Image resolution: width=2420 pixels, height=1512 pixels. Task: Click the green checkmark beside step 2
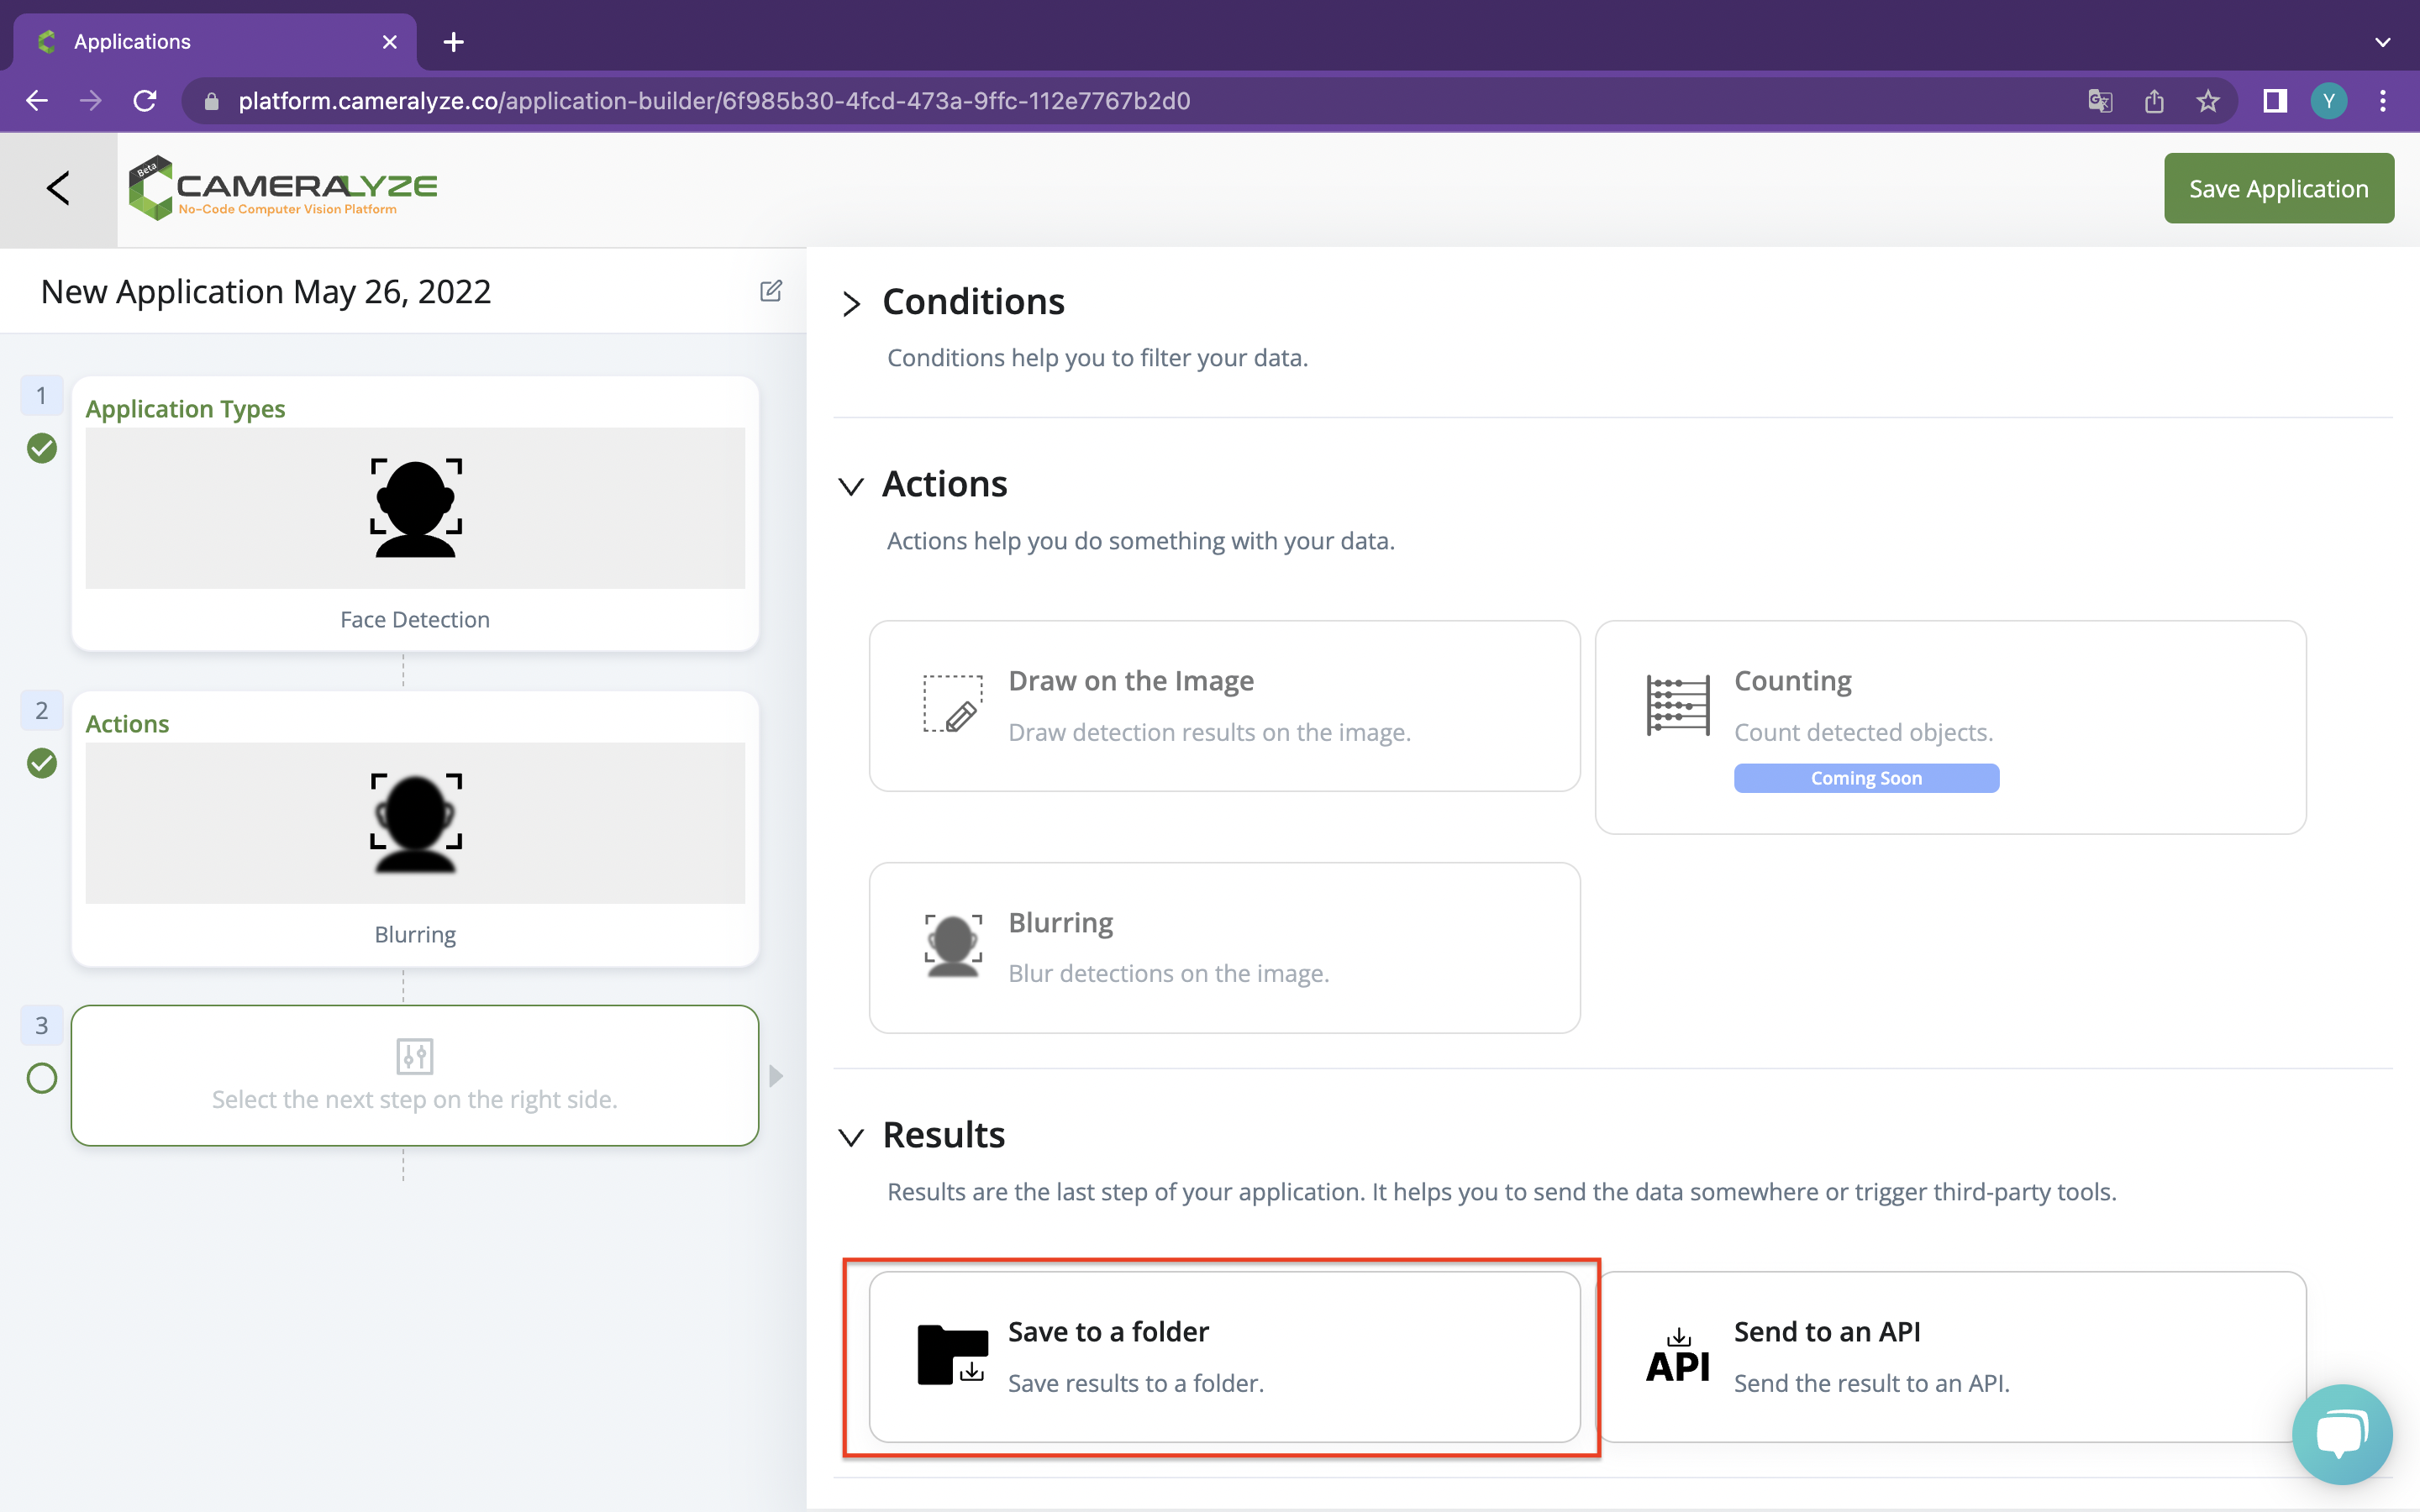coord(42,763)
